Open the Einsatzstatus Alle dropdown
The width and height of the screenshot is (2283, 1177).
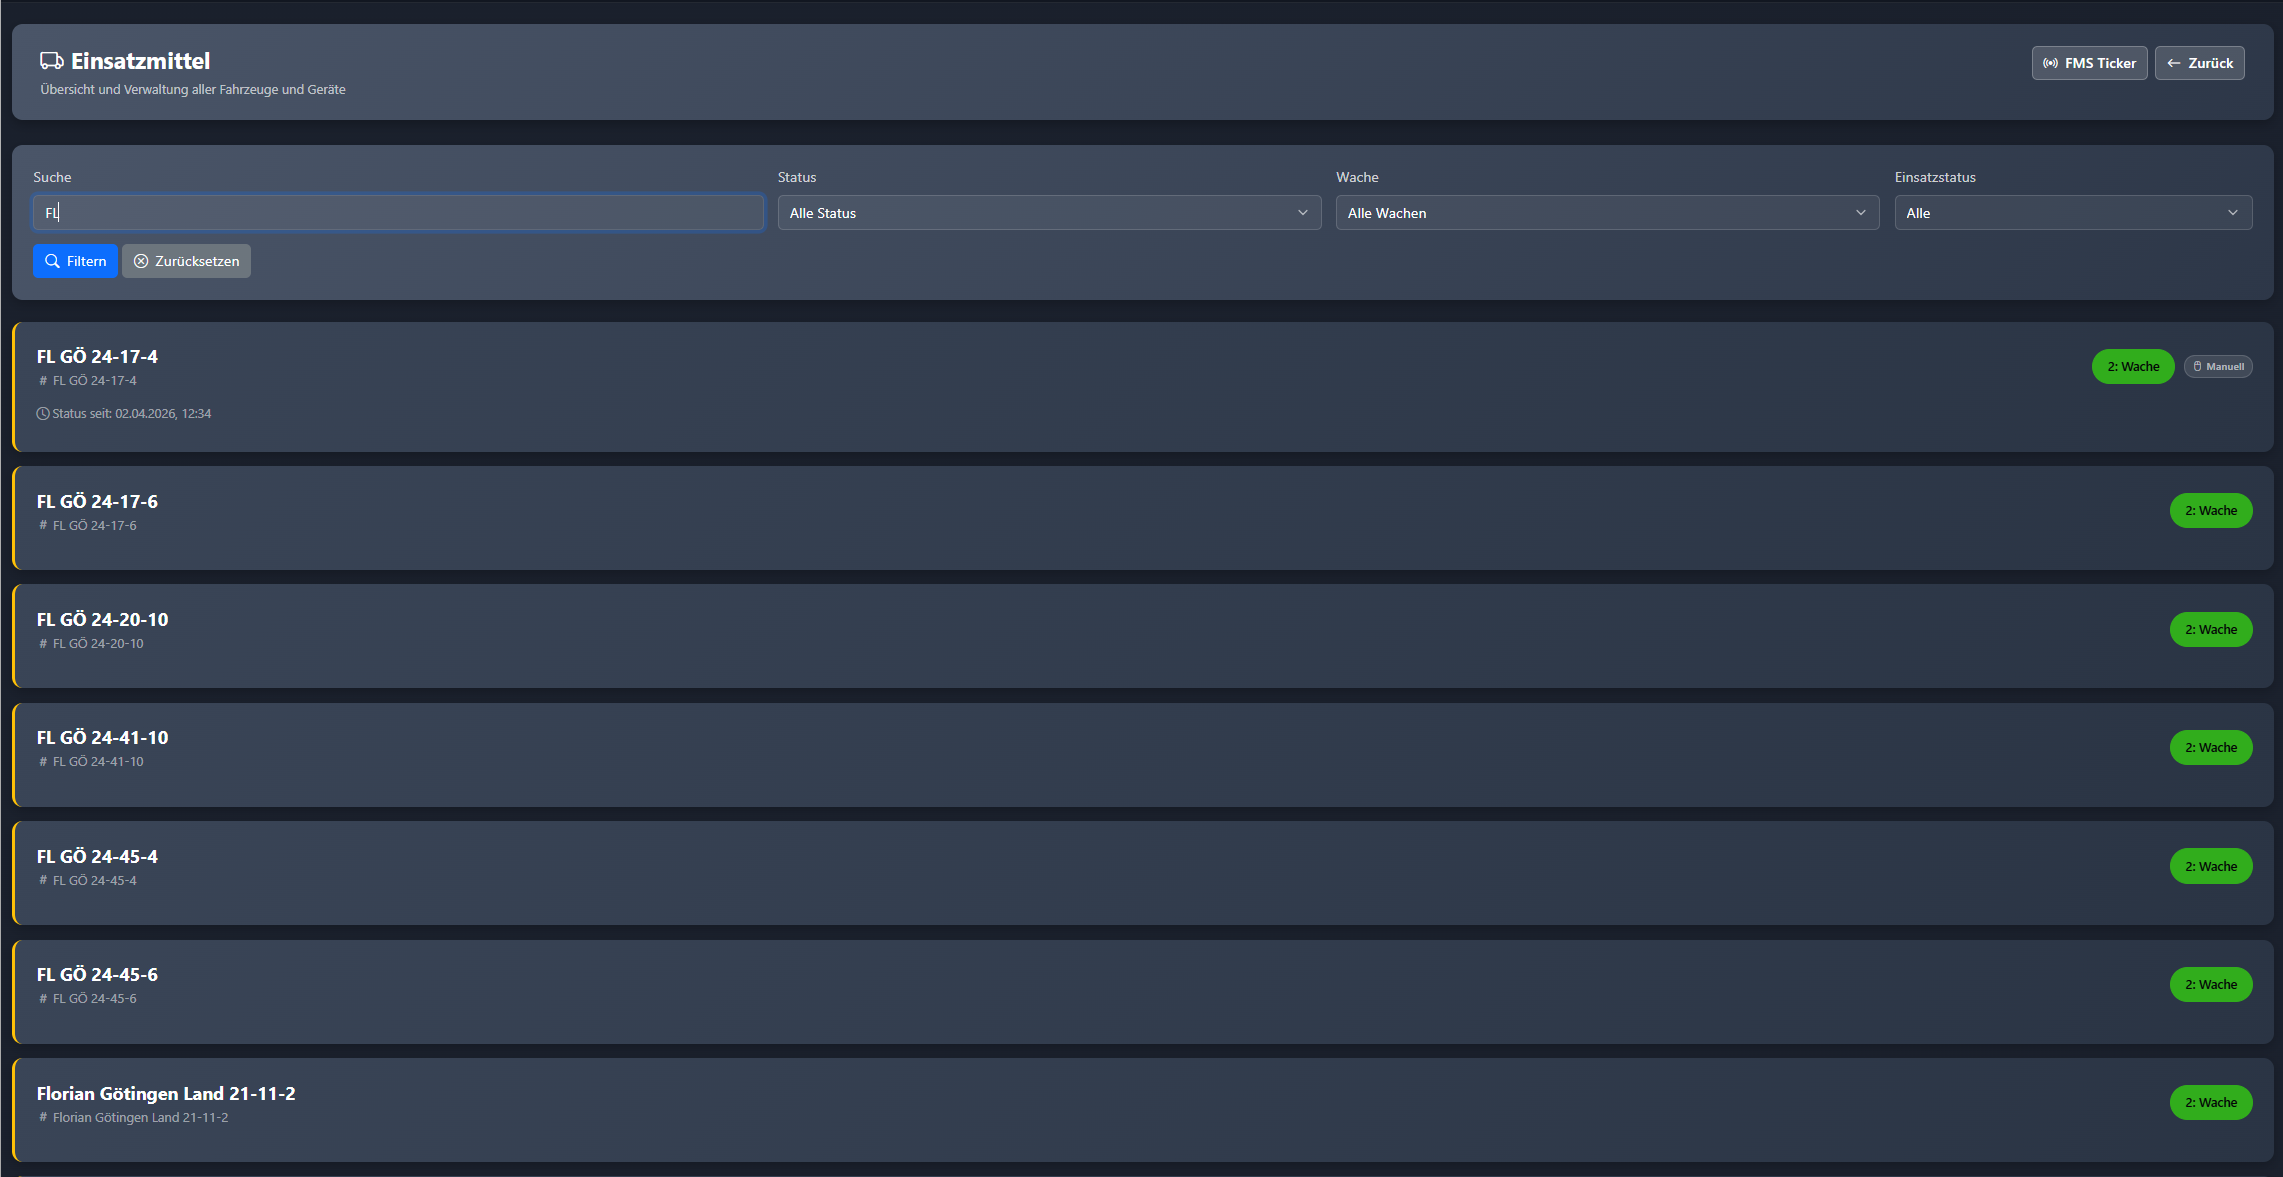point(2072,213)
